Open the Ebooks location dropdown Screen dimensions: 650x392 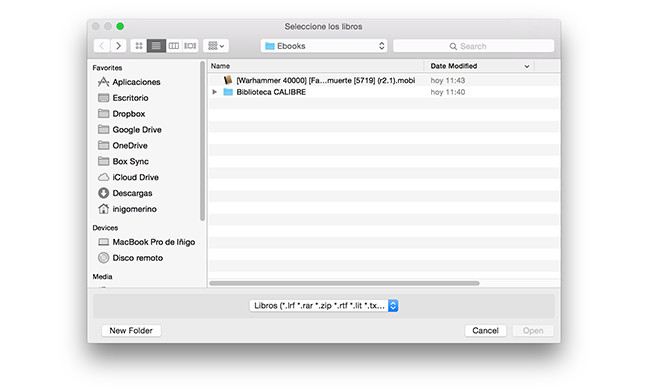click(324, 46)
